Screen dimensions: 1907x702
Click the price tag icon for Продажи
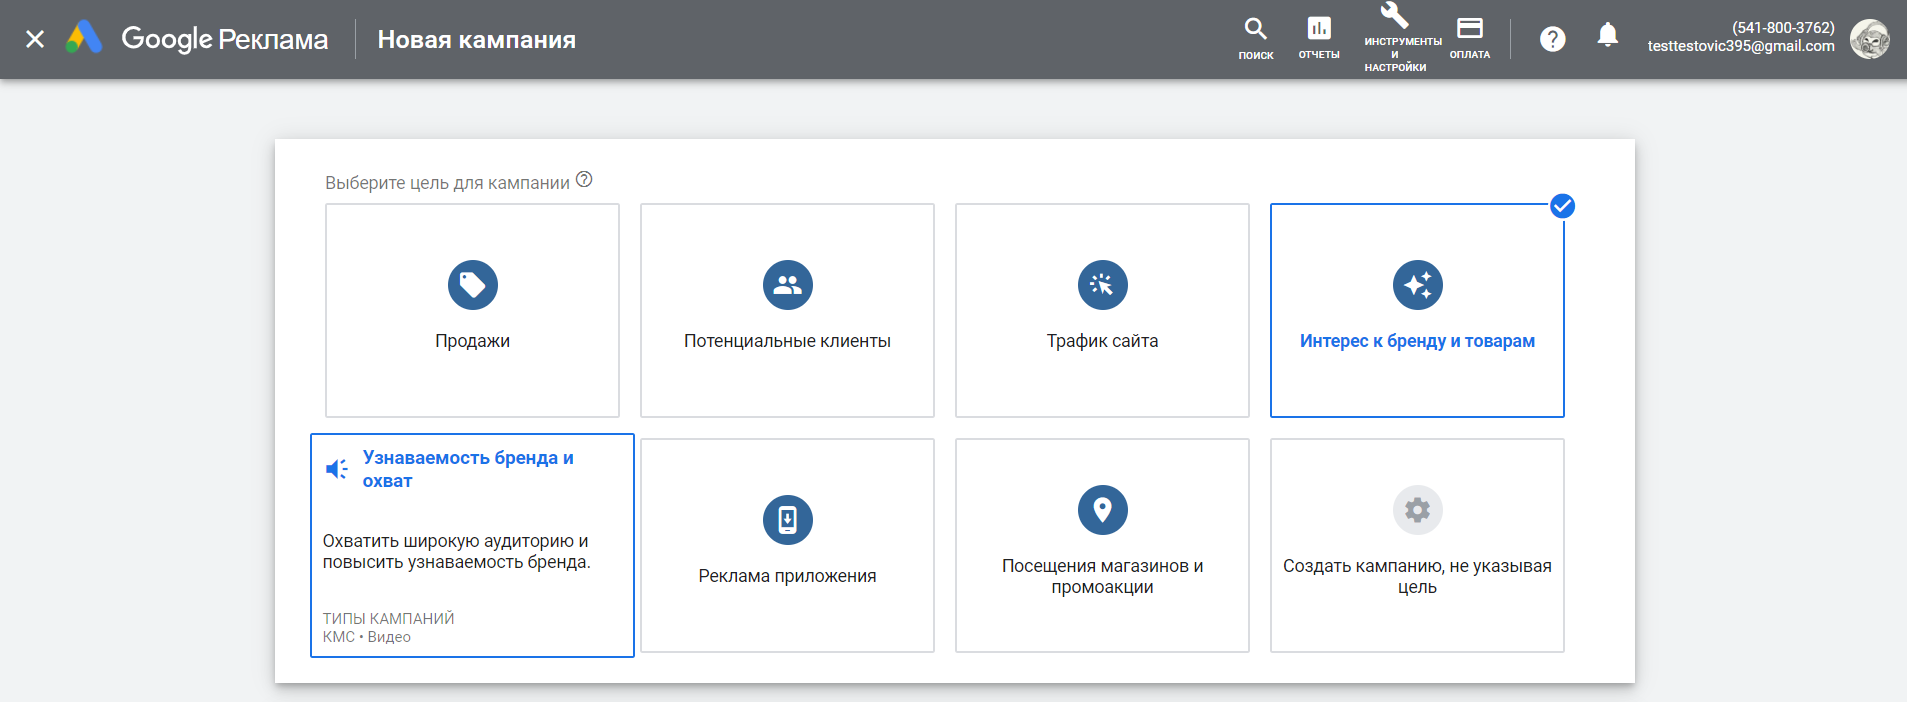473,285
